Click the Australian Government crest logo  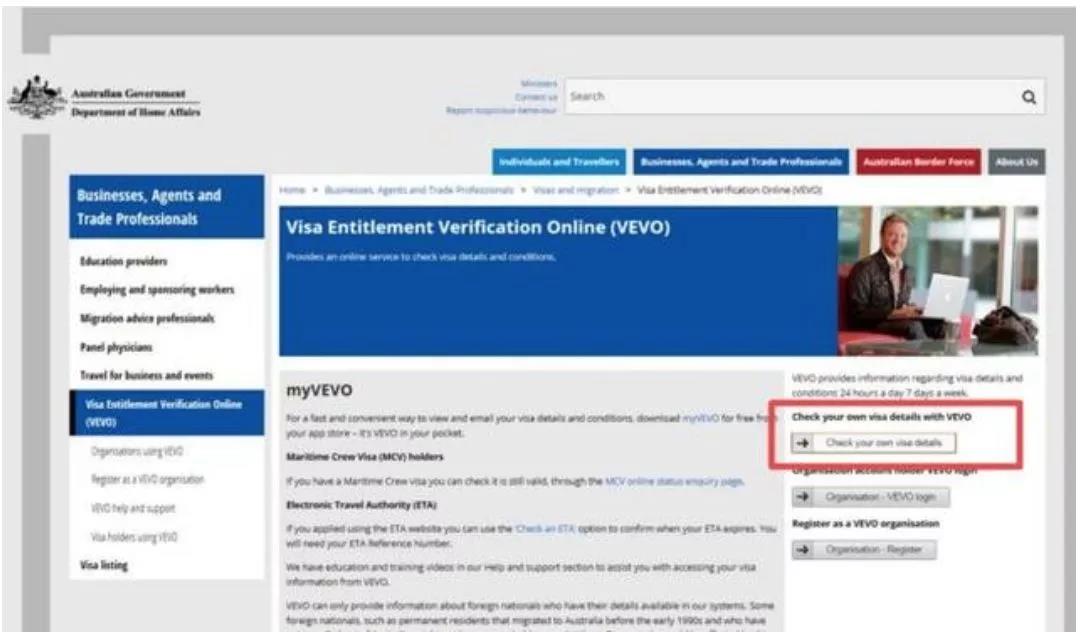tap(36, 97)
